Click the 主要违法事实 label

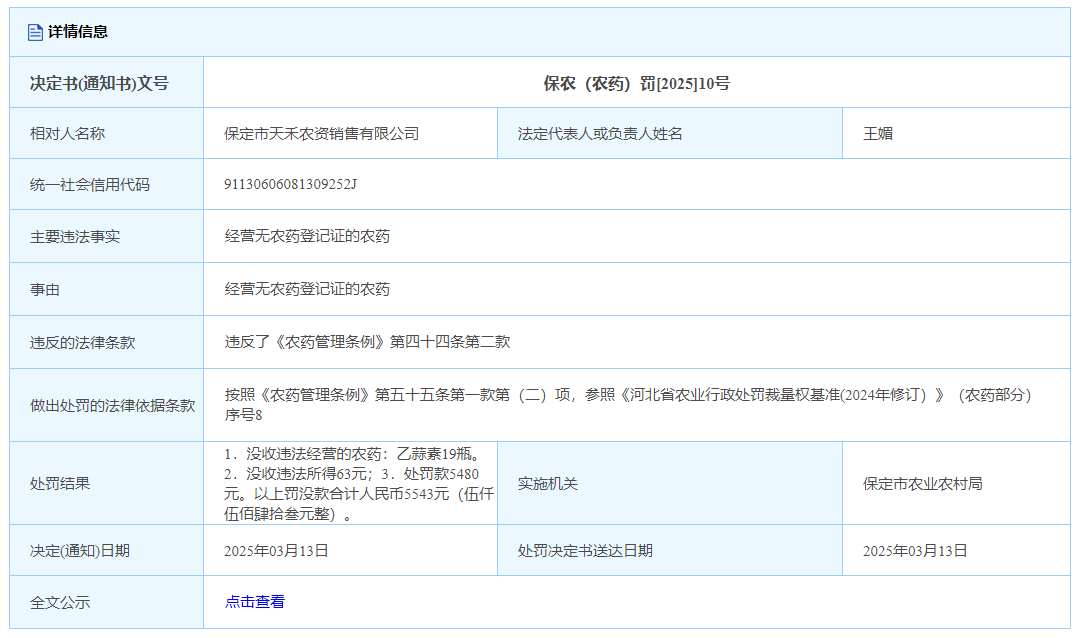[74, 236]
